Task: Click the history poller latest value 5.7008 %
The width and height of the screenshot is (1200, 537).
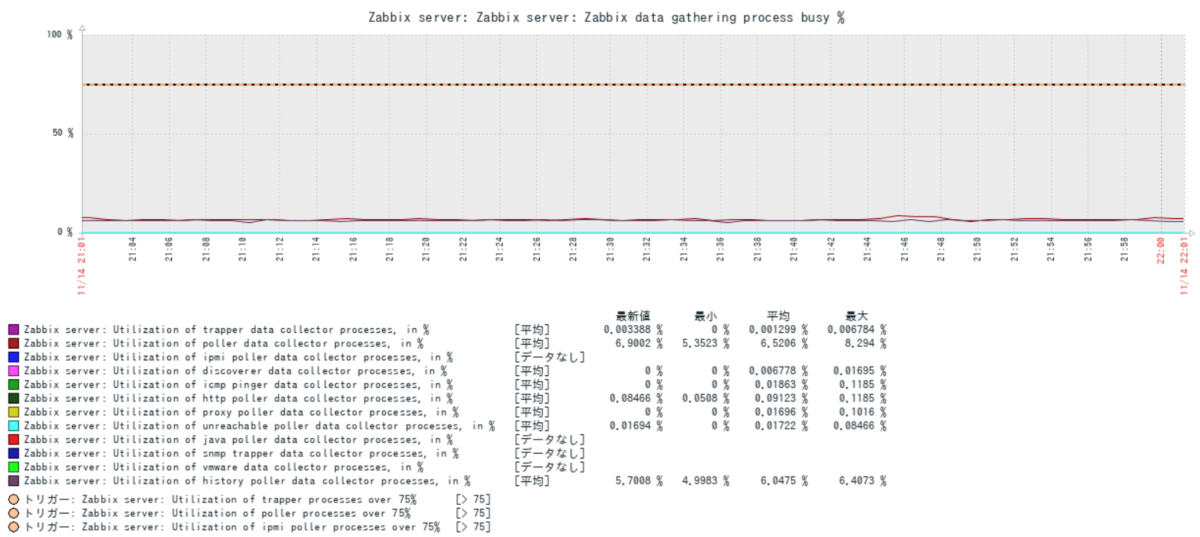Action: click(x=639, y=481)
